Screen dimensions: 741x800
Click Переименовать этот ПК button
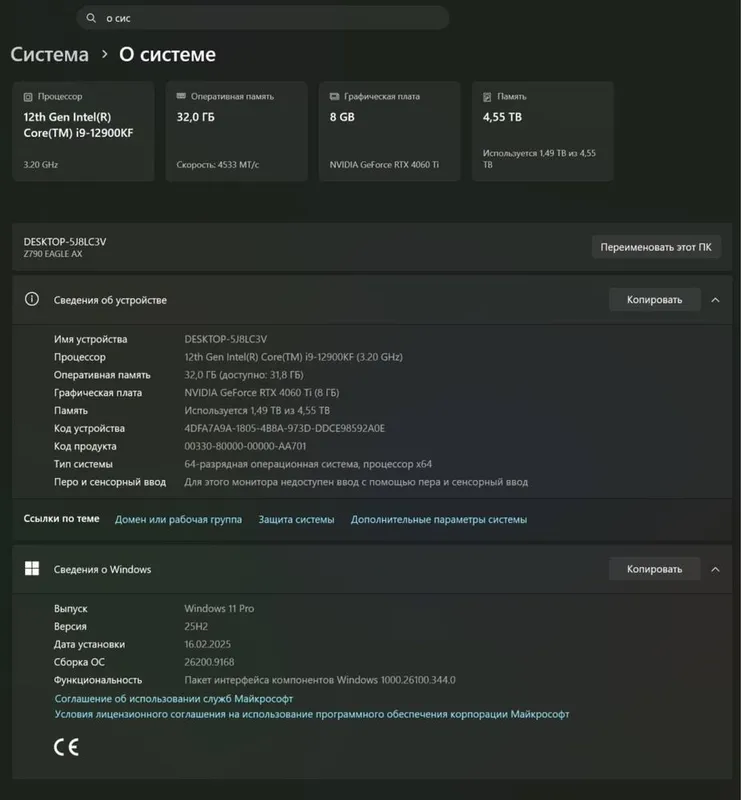click(656, 247)
